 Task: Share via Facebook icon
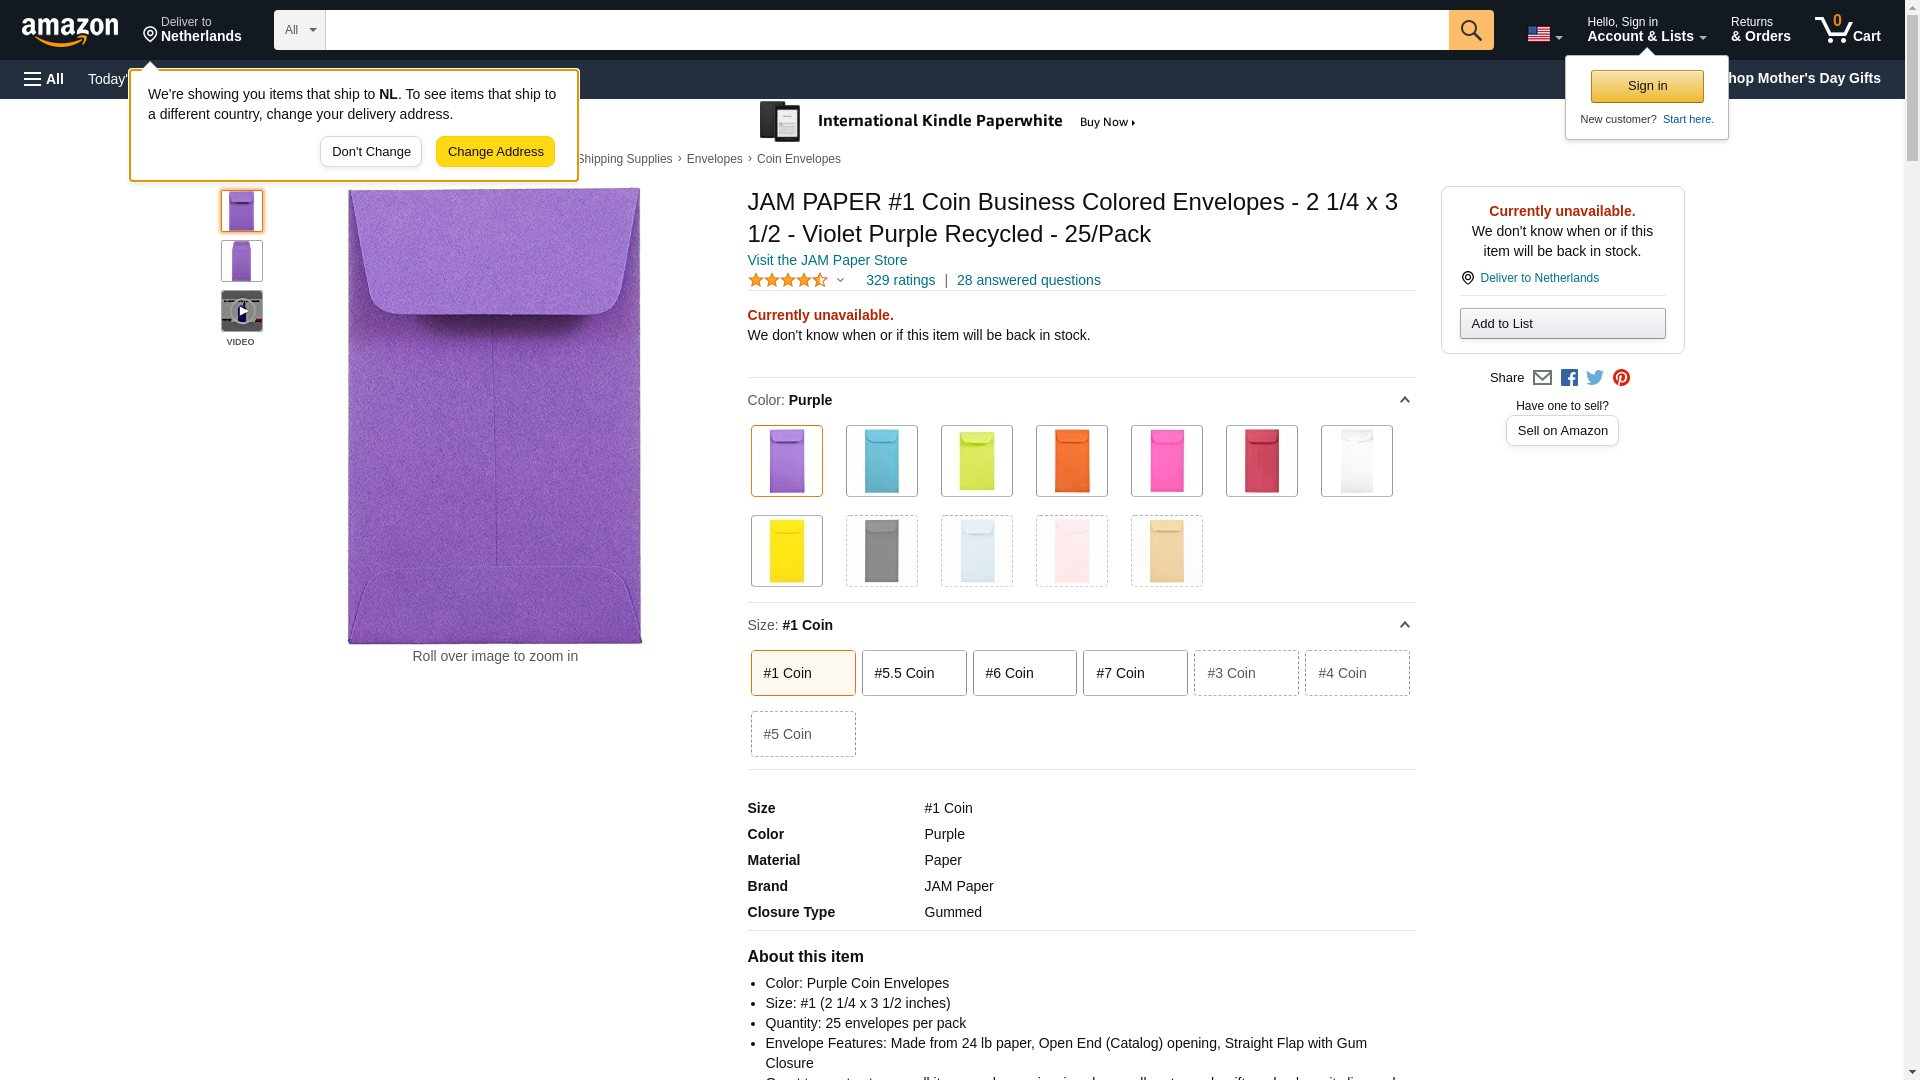1569,378
